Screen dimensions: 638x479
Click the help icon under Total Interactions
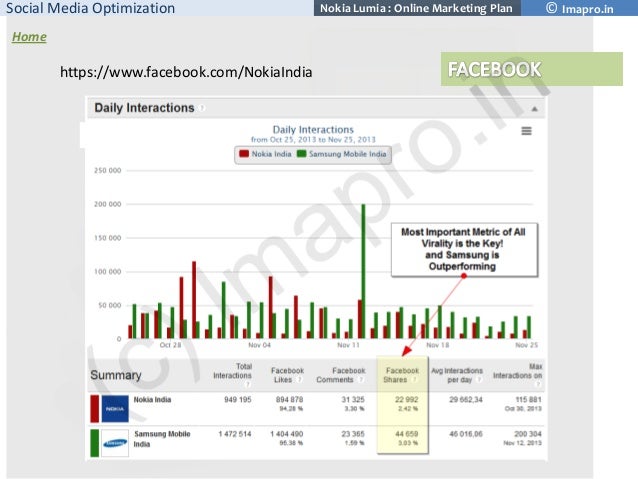coord(247,384)
